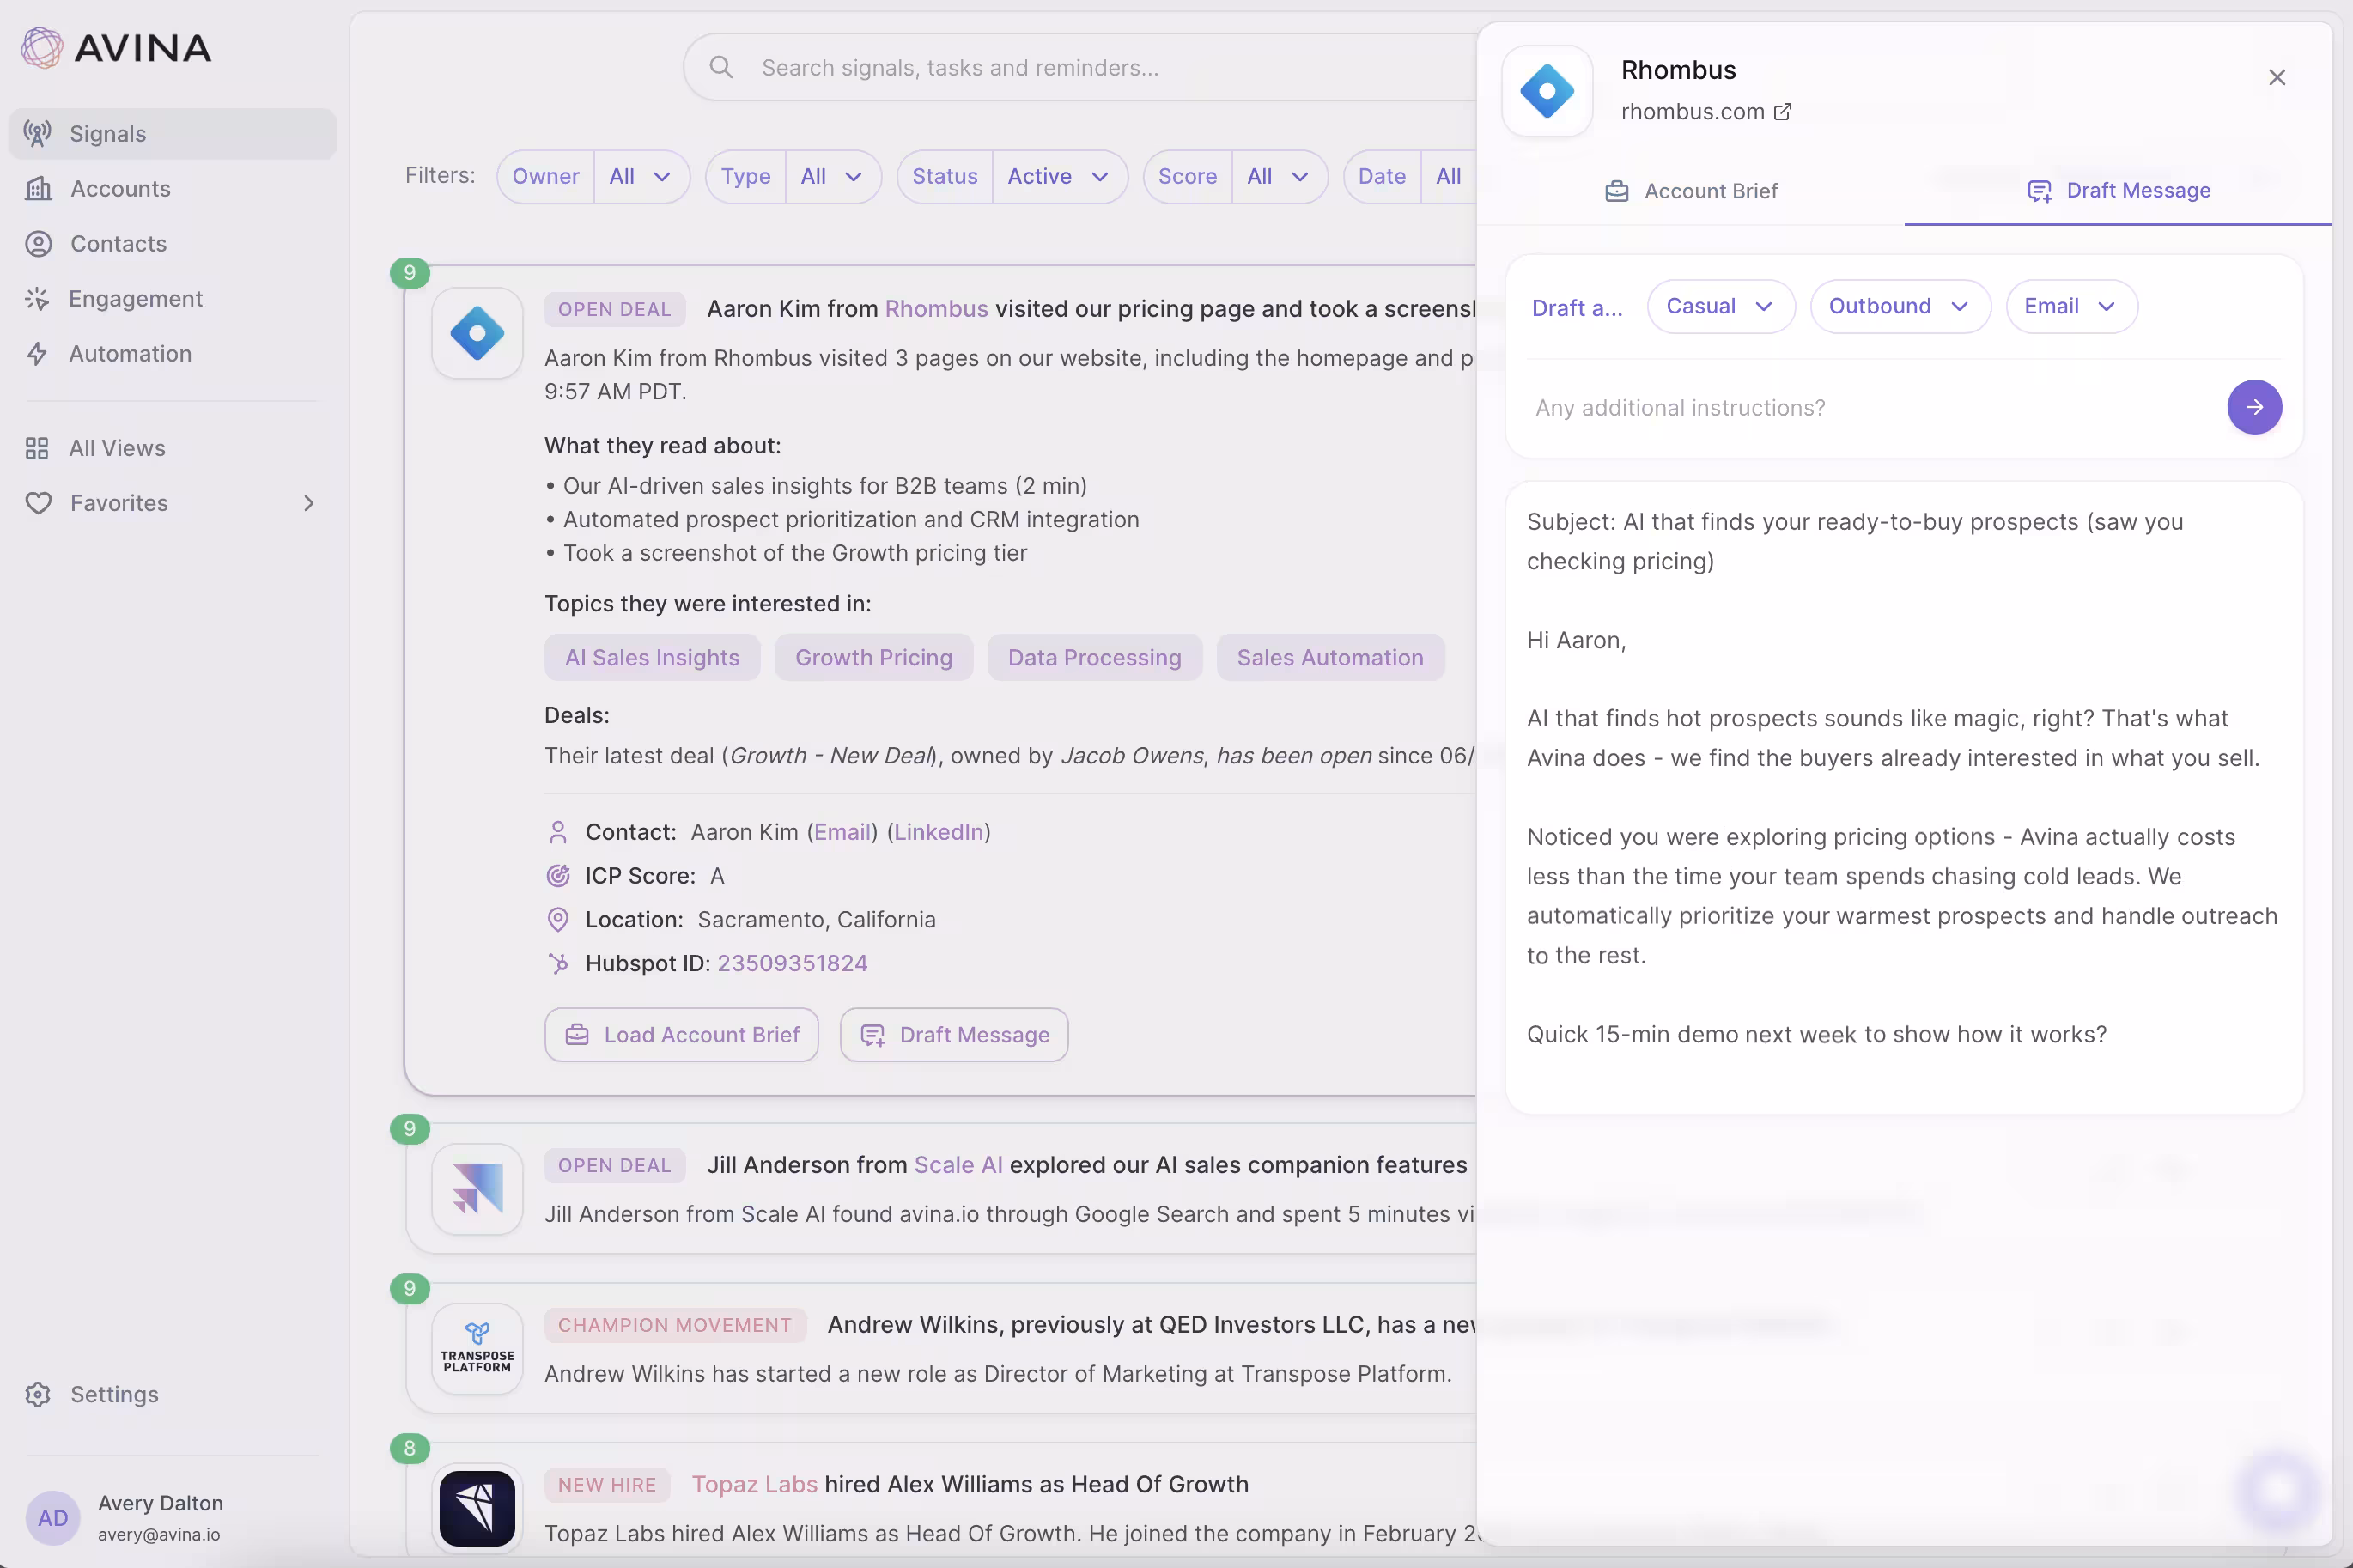Click the contact person icon
Image resolution: width=2353 pixels, height=1568 pixels.
coord(558,832)
